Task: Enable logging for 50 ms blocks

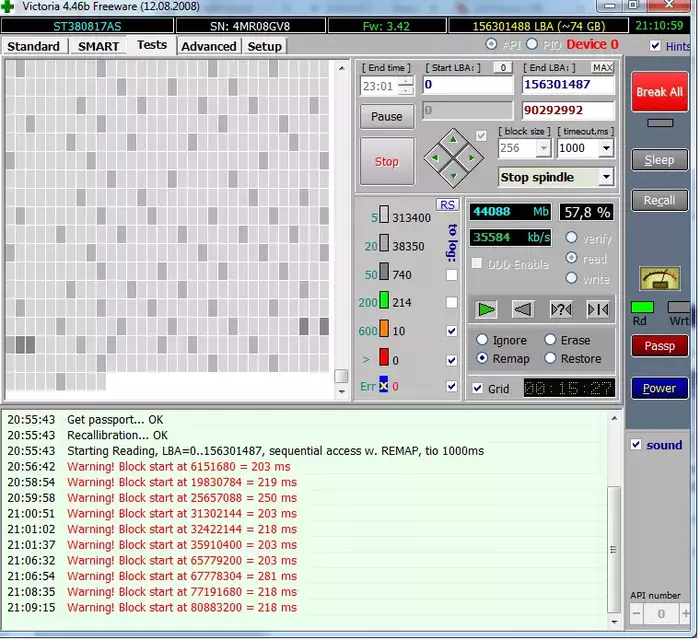Action: coord(452,275)
